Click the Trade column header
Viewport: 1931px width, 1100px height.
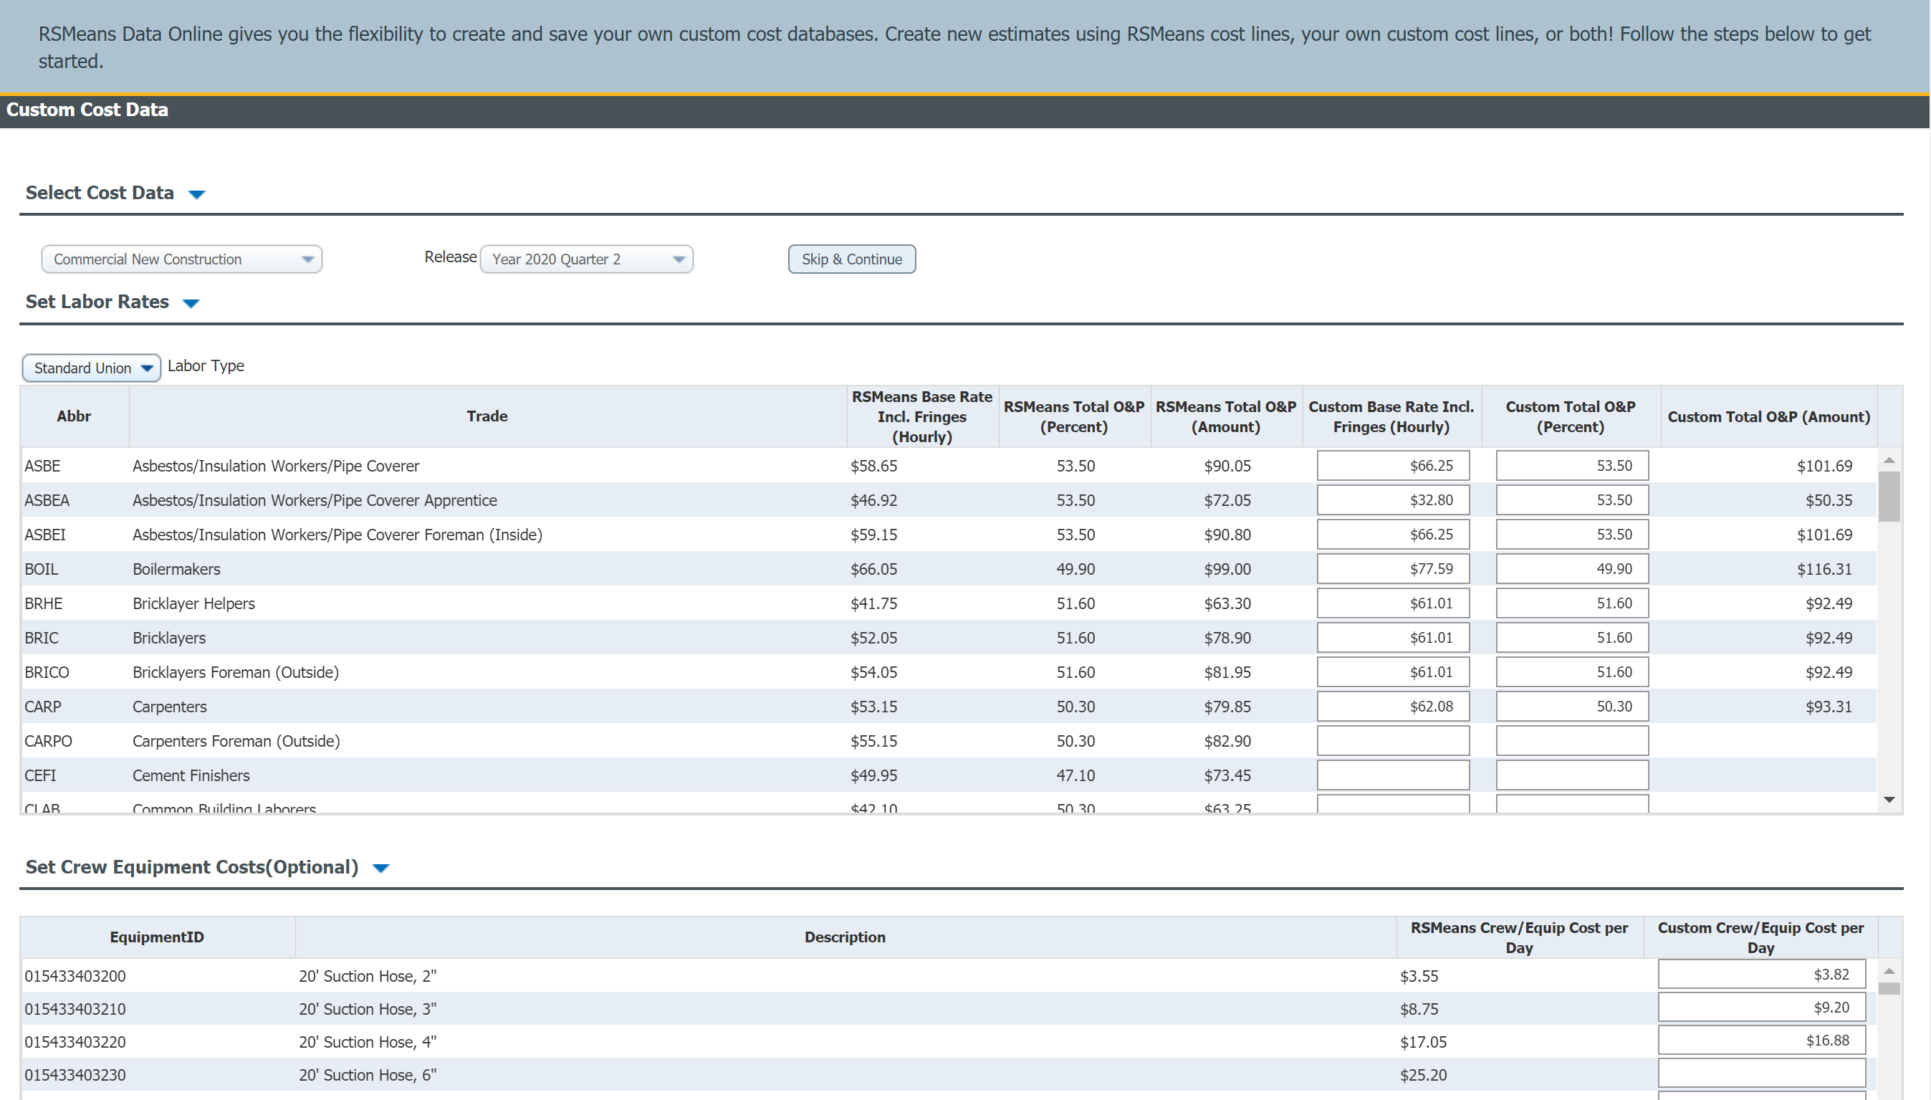[x=486, y=416]
